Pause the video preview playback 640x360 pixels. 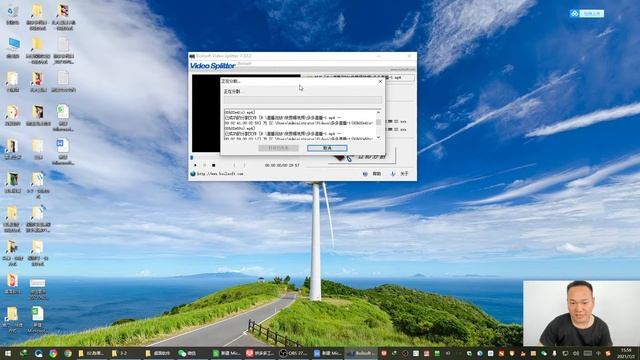pos(204,165)
